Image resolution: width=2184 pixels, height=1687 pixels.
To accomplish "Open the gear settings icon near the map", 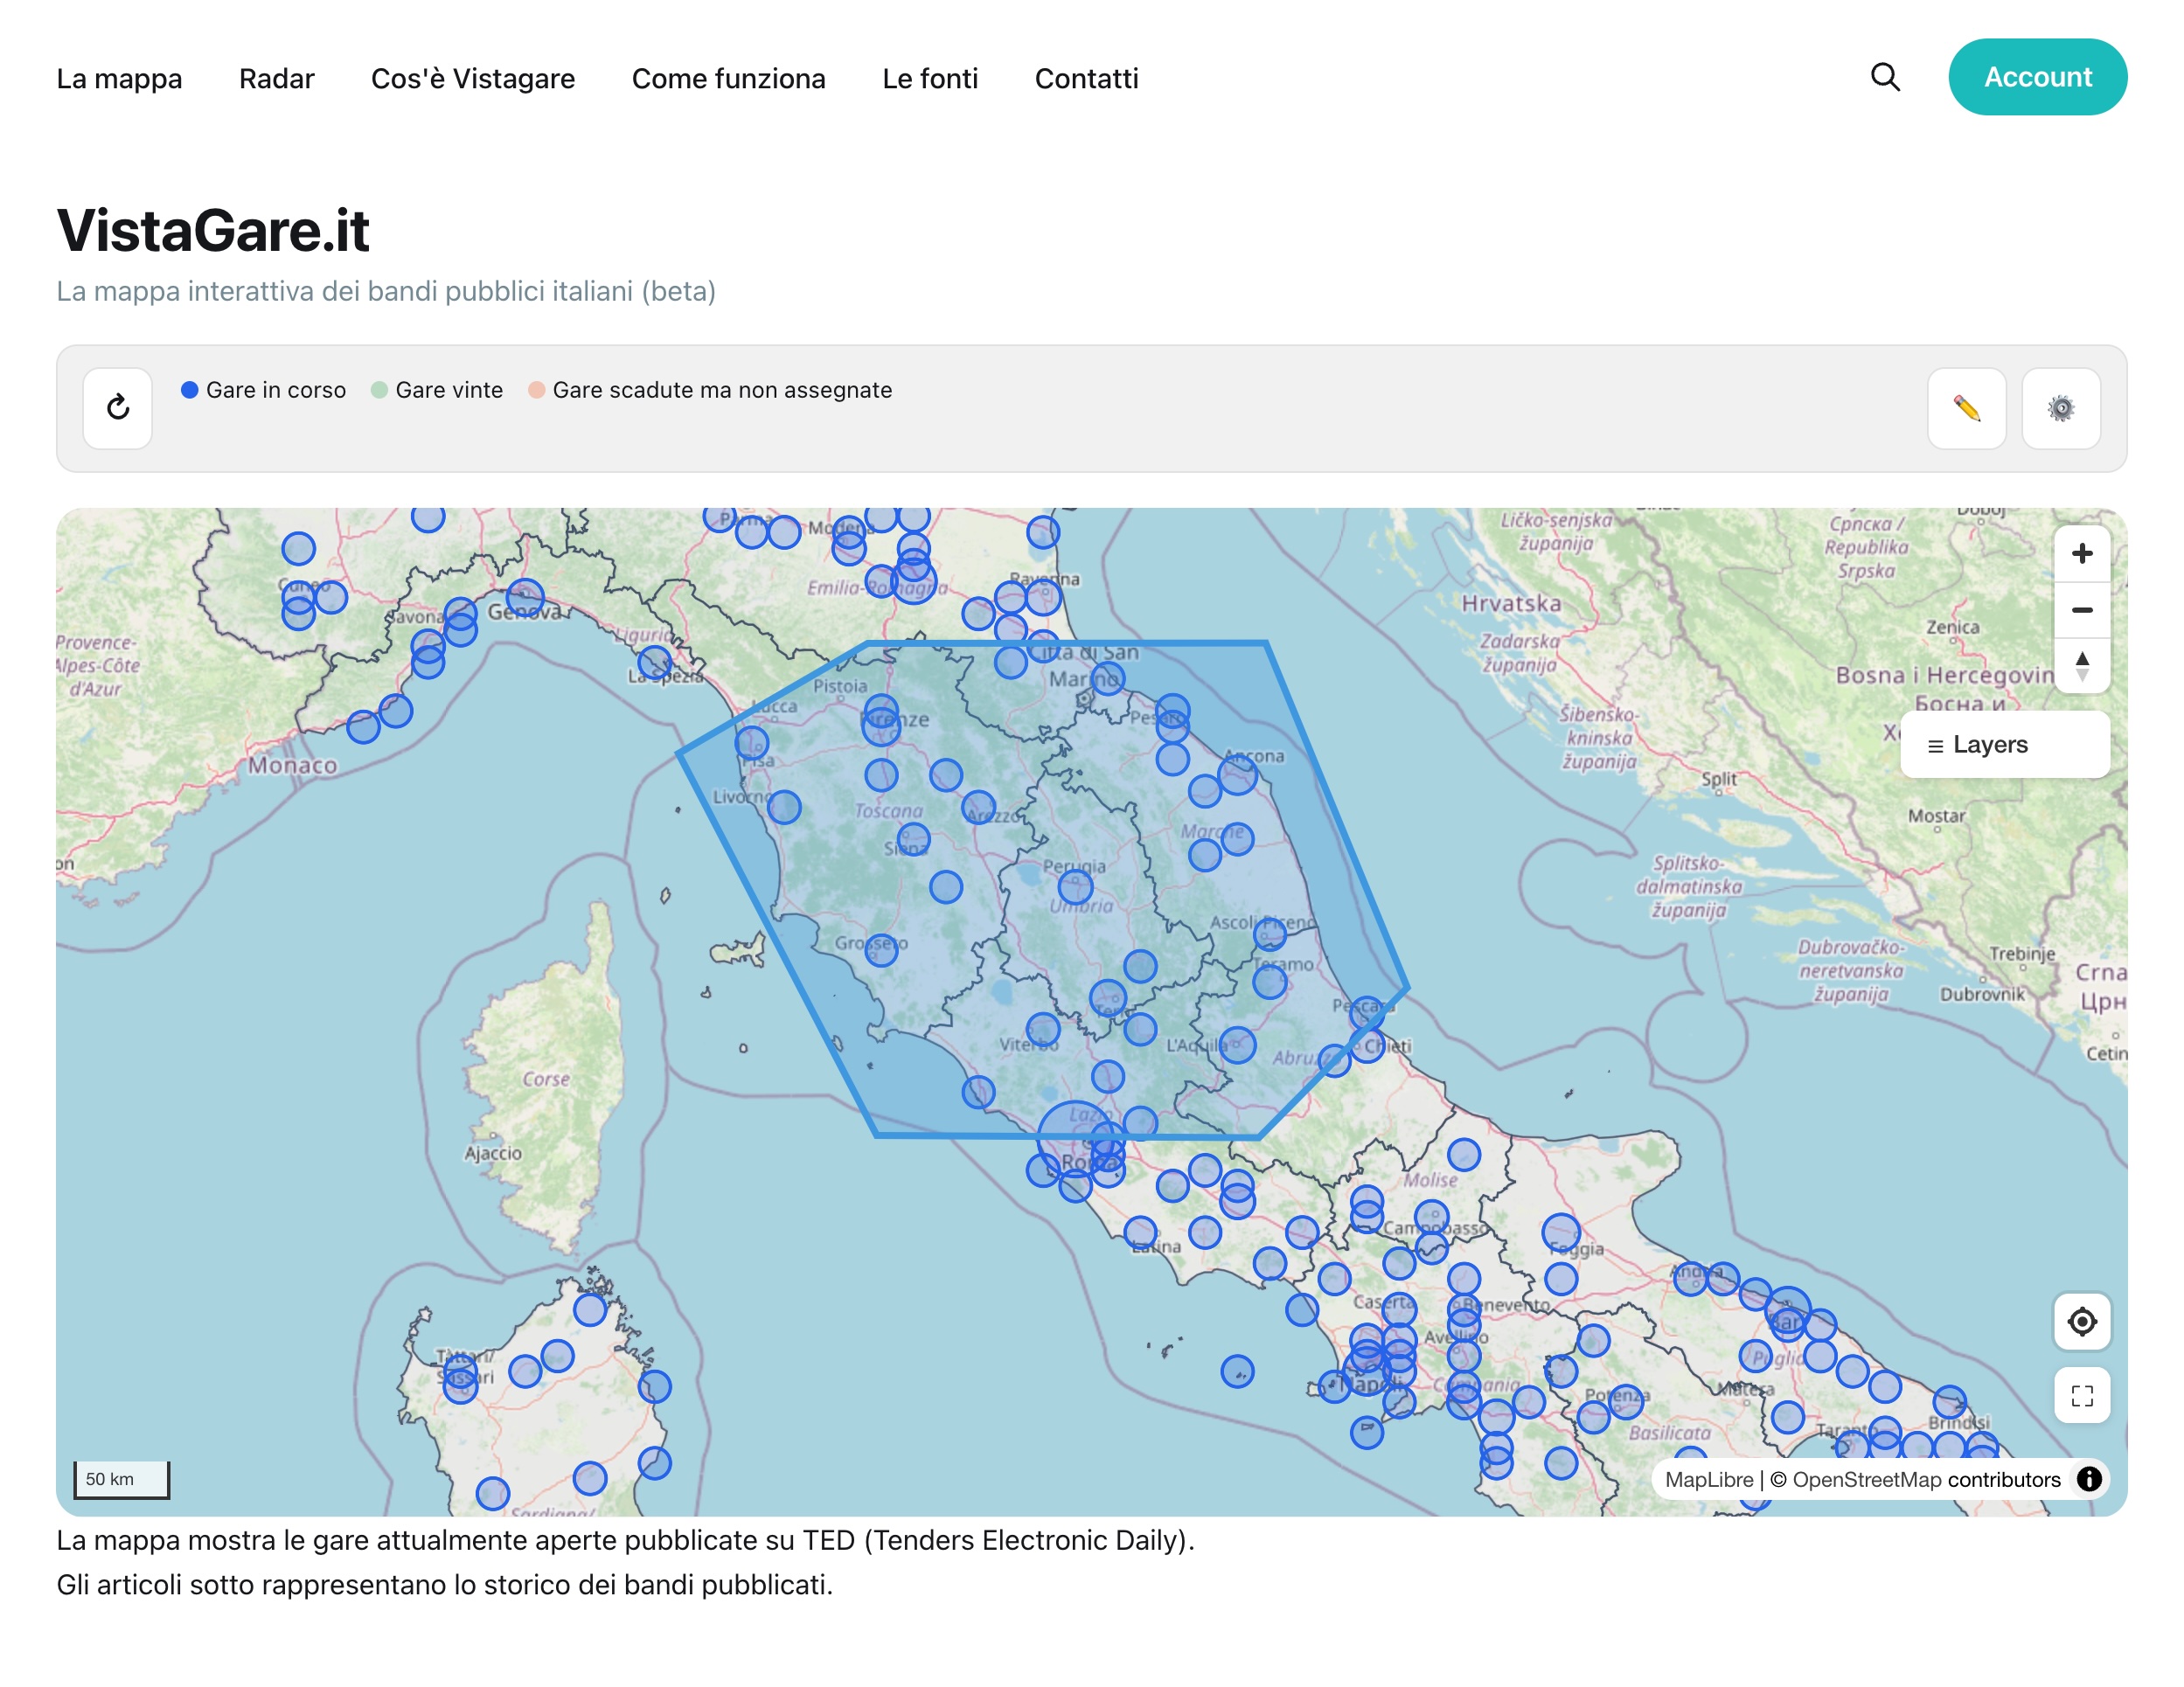I will 2061,408.
